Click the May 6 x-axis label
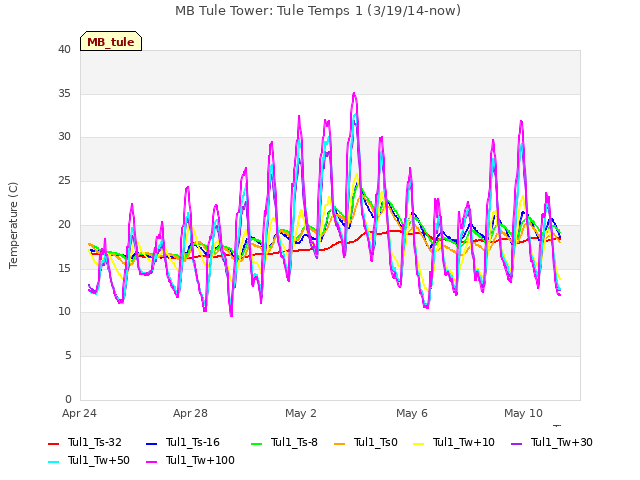Screen dimensions: 640x480 pos(412,413)
